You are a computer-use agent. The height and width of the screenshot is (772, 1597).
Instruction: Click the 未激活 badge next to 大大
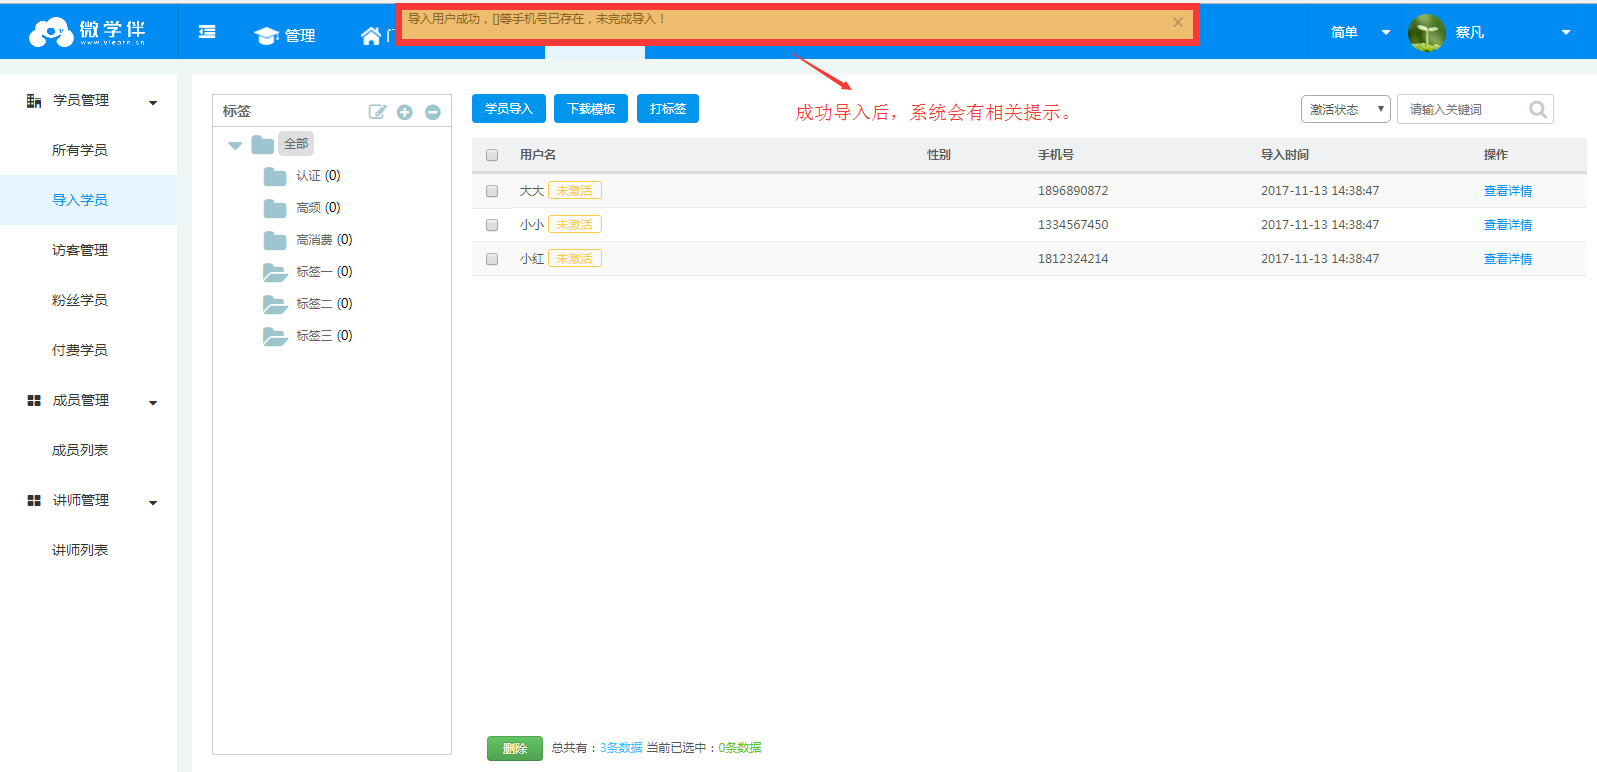click(575, 191)
